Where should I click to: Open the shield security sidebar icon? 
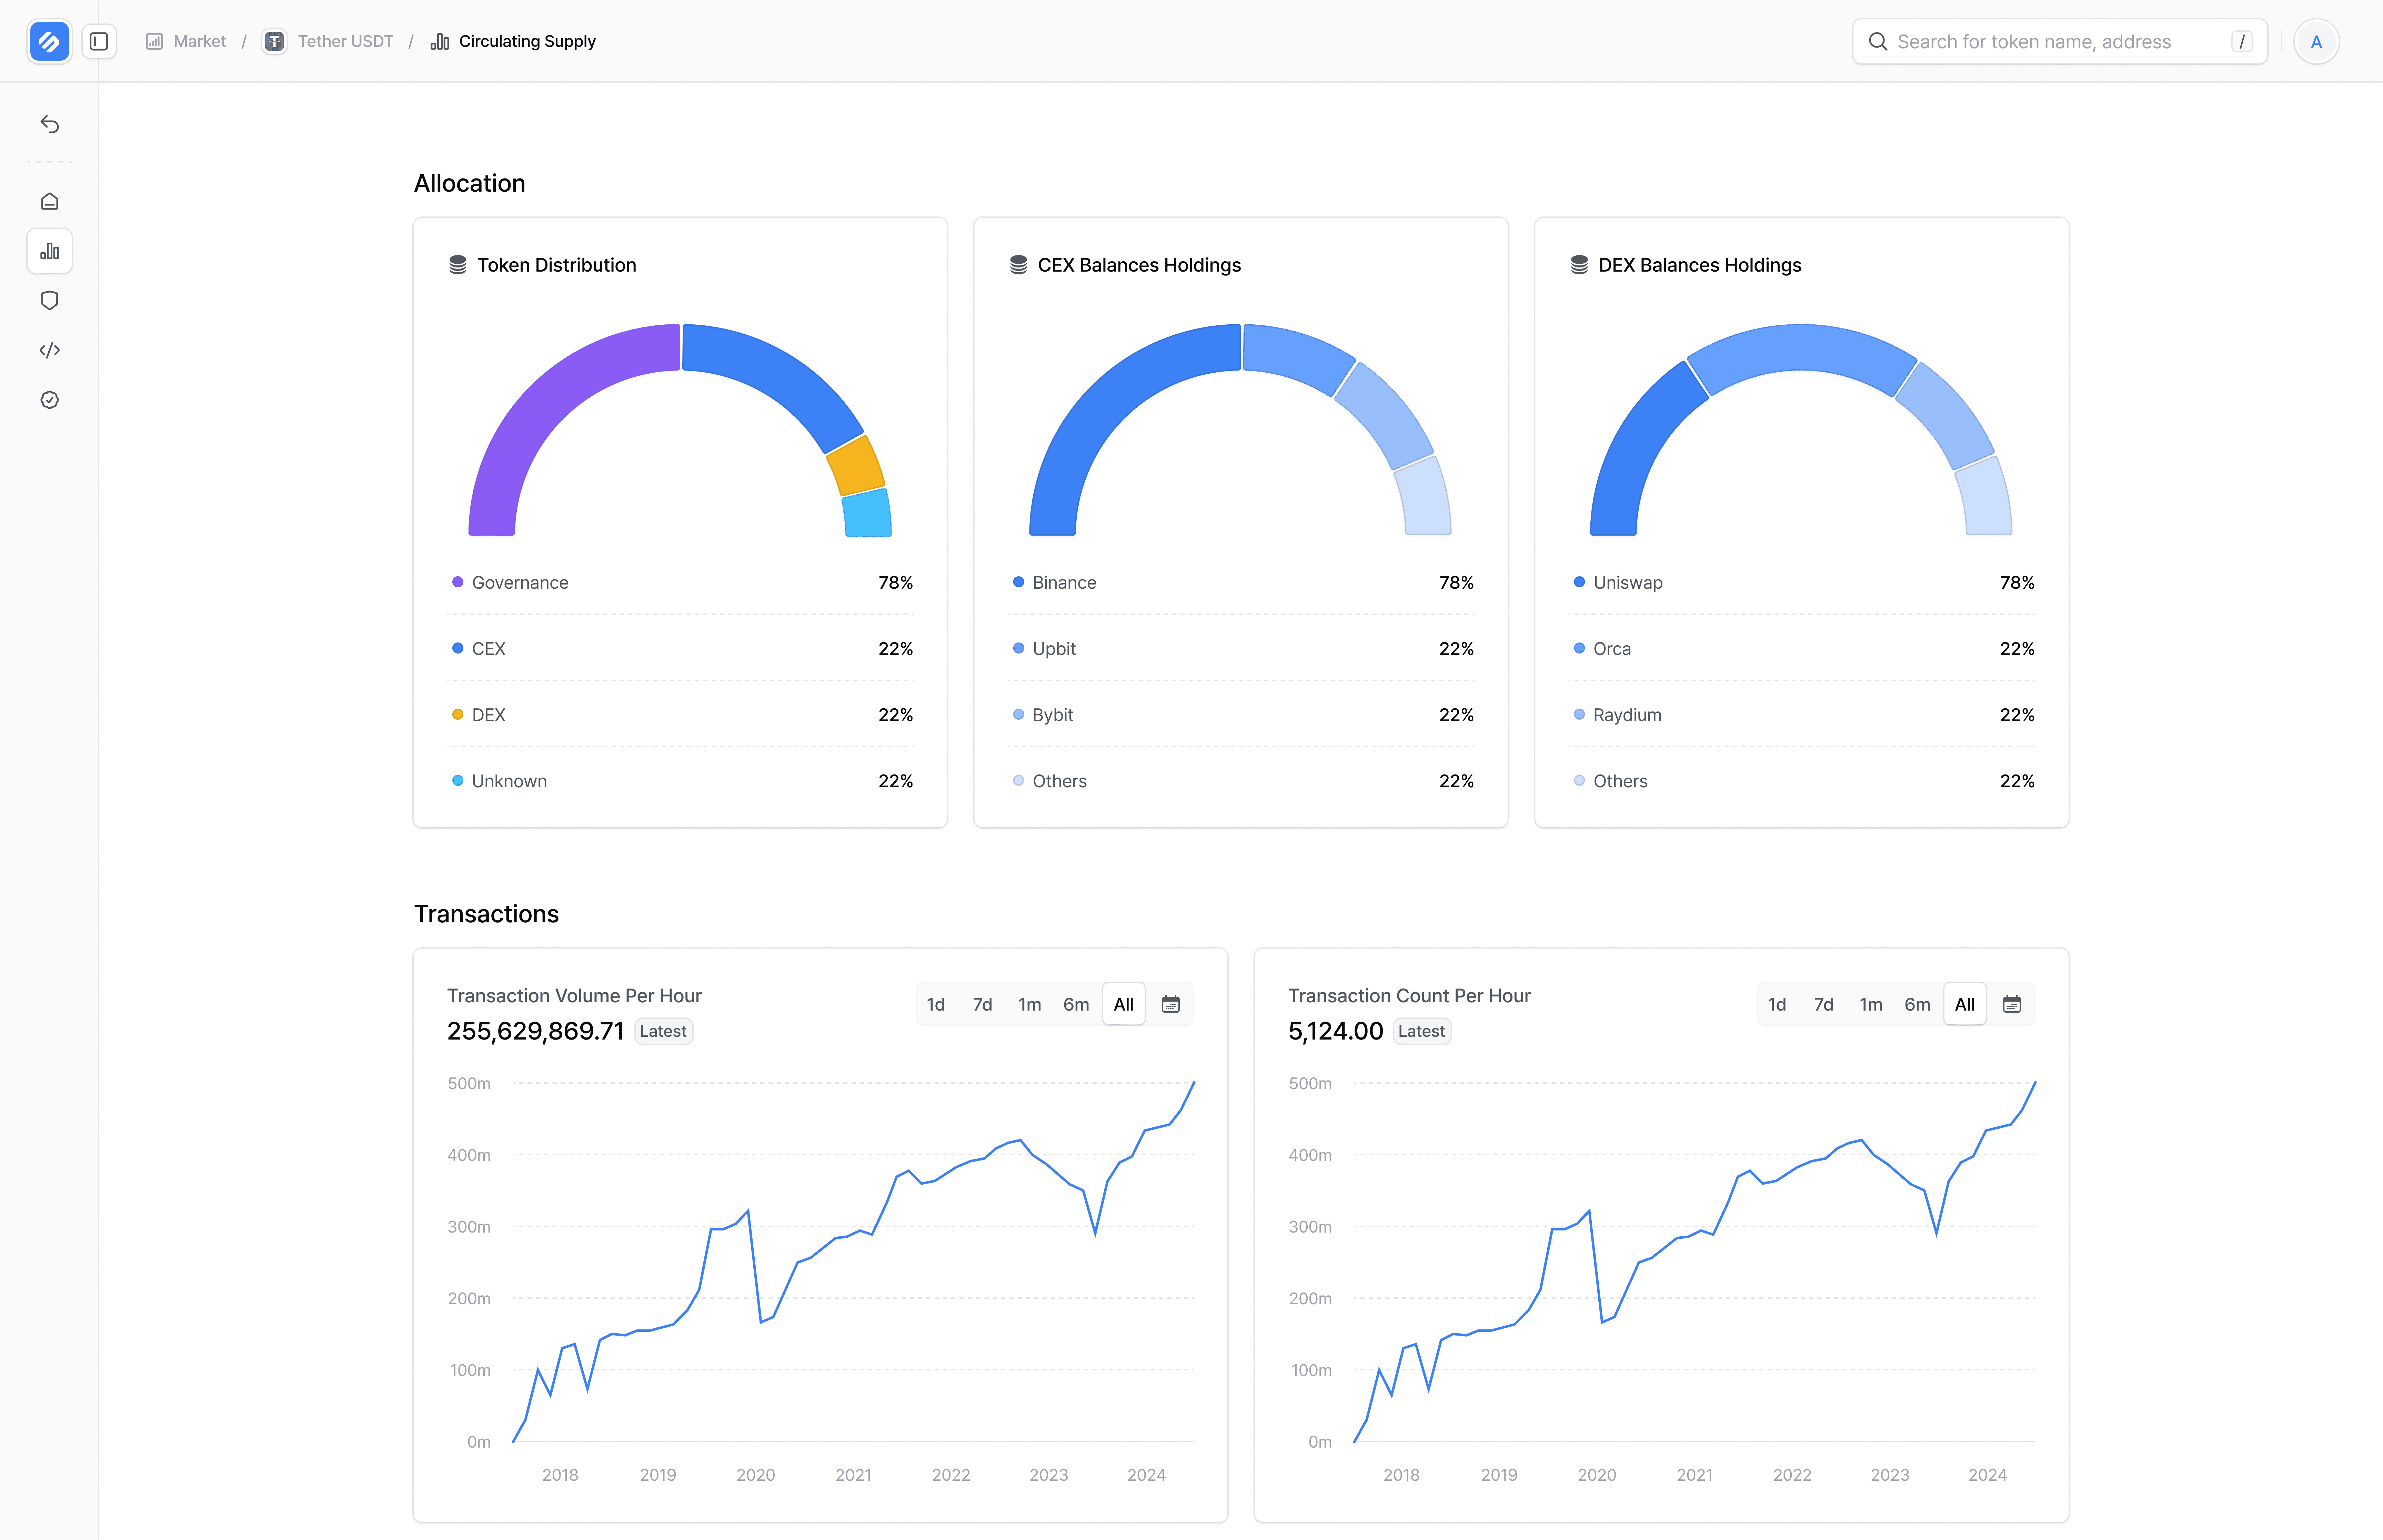pos(49,300)
